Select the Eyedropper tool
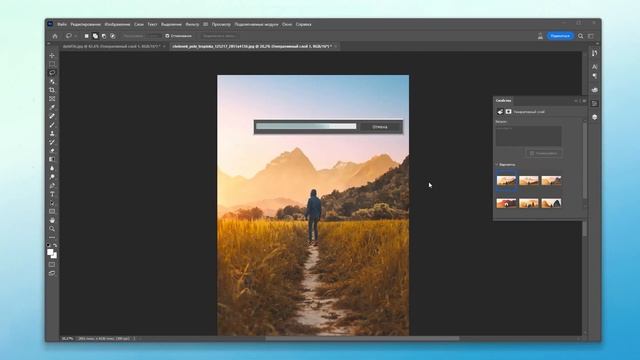This screenshot has height=360, width=640. click(x=52, y=107)
